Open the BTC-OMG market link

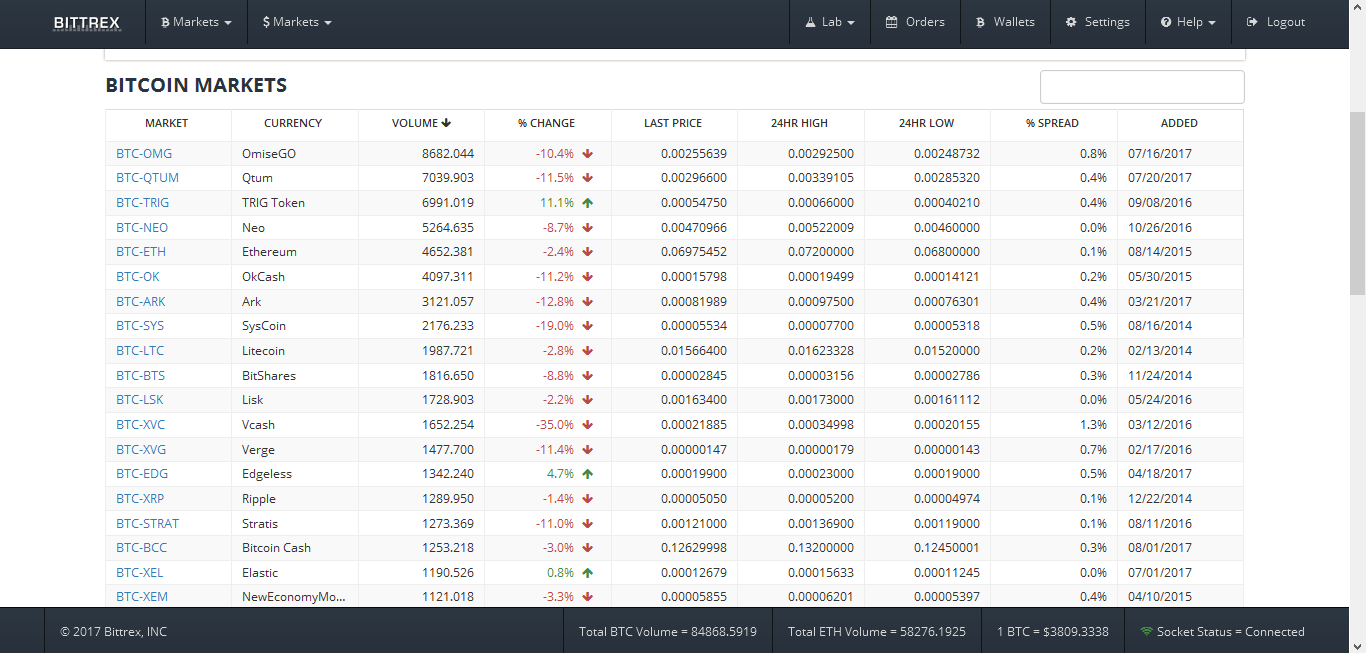[x=144, y=153]
